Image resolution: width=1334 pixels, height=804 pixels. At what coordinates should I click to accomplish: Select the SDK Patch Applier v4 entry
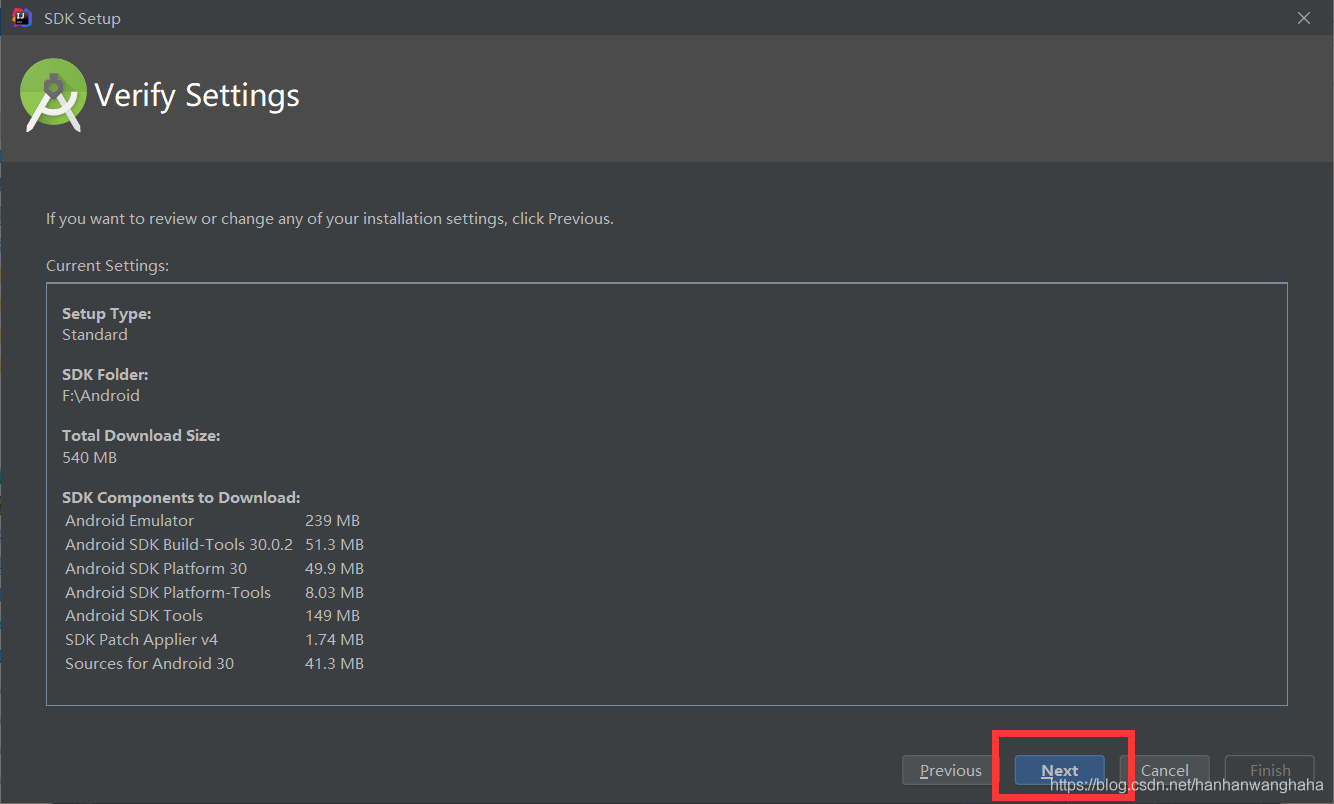[x=141, y=639]
